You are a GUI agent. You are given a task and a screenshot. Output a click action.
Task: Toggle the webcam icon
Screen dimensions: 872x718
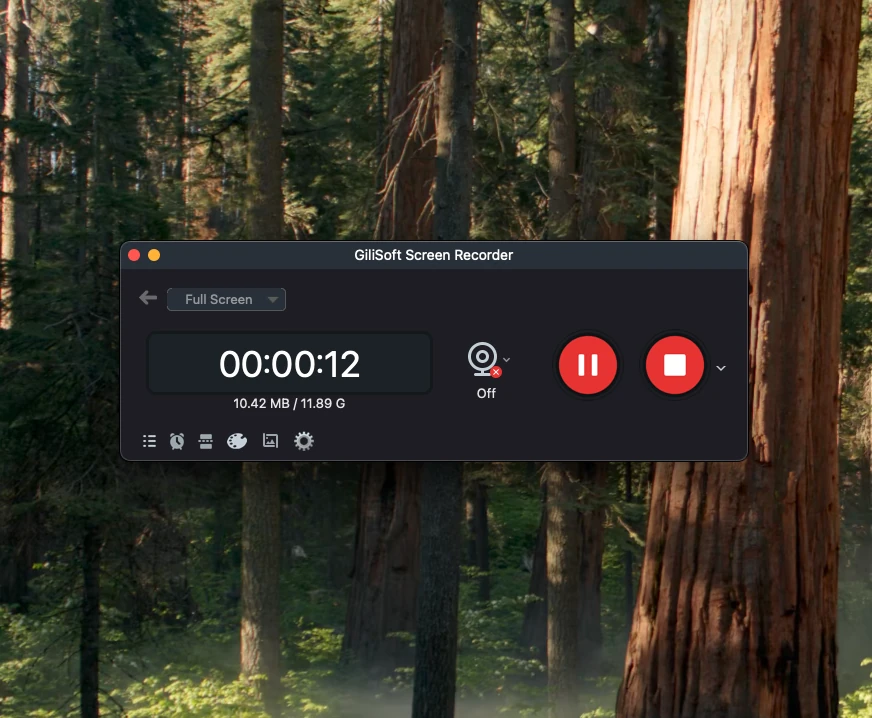click(x=483, y=359)
